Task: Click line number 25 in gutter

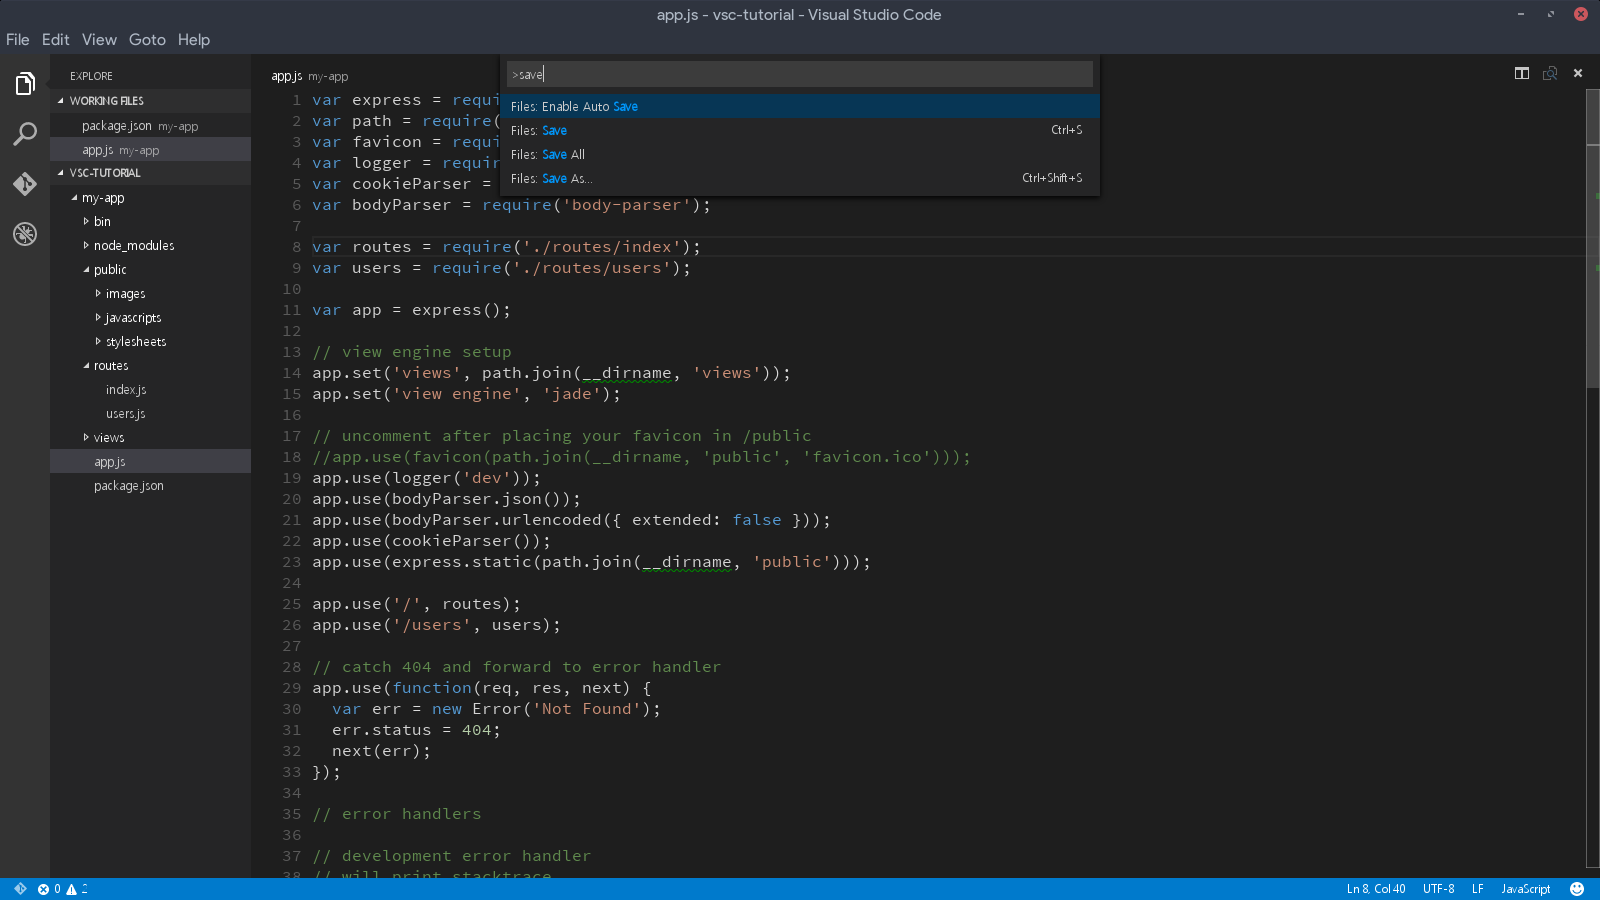Action: [291, 604]
